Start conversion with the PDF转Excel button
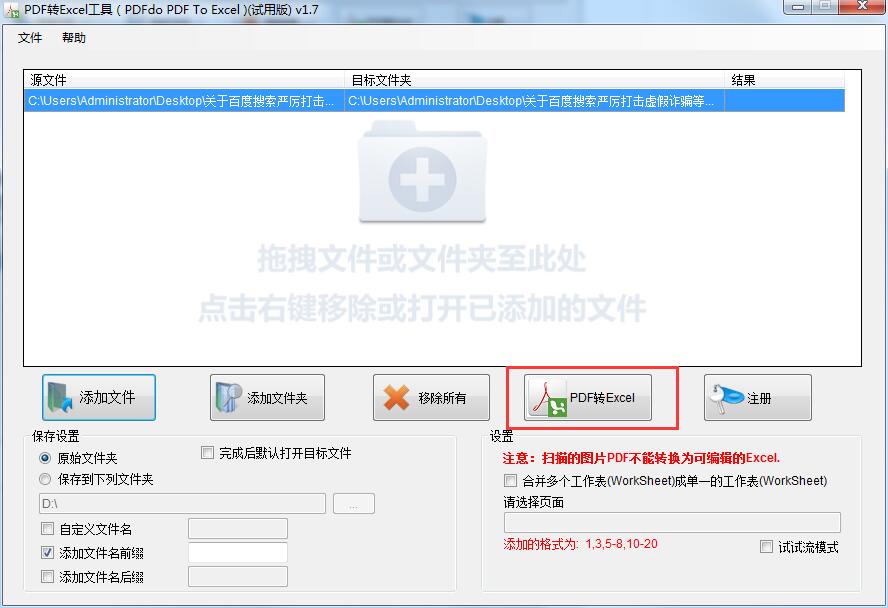This screenshot has height=608, width=888. coord(588,397)
